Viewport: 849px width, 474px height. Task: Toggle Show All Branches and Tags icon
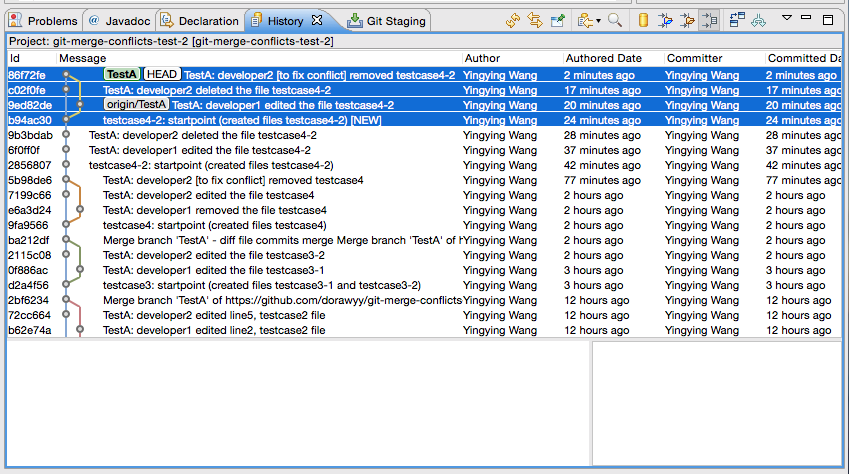759,21
